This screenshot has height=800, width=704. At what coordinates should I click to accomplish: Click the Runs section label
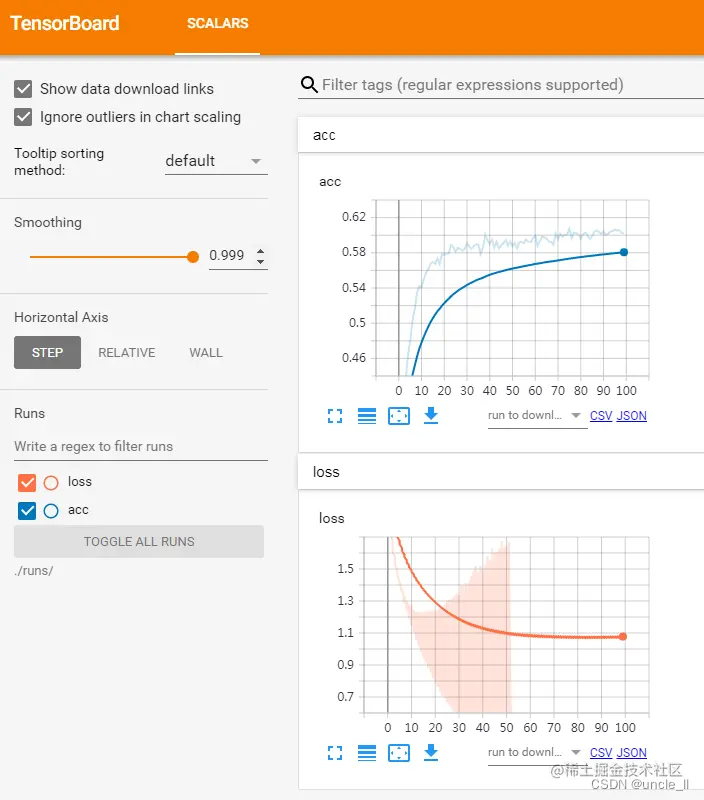pos(30,413)
